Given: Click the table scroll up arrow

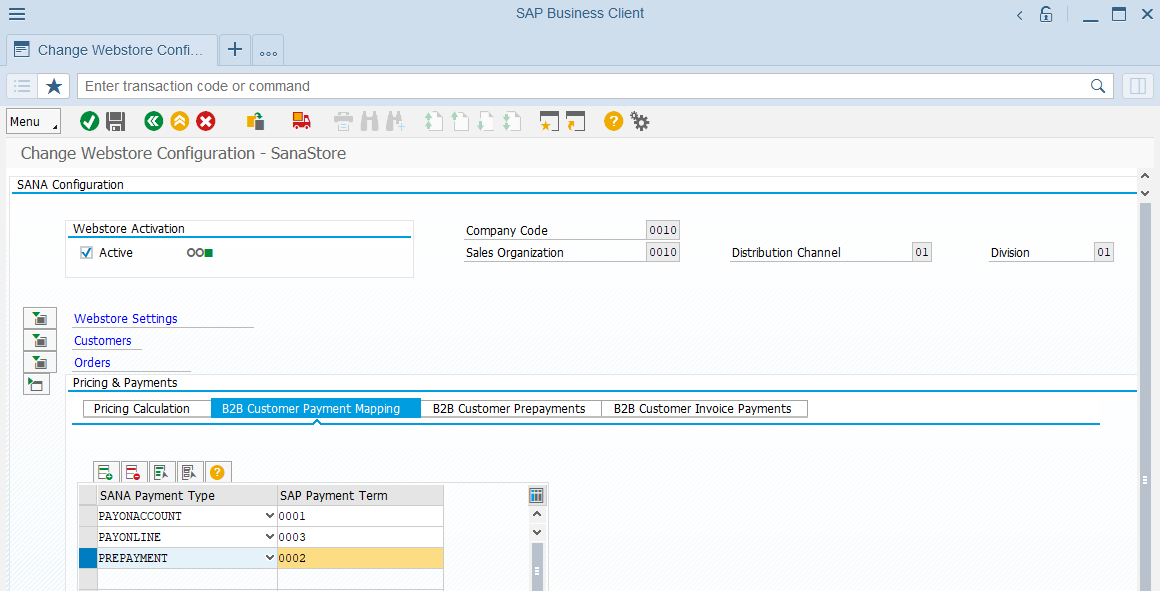Looking at the screenshot, I should (x=537, y=514).
